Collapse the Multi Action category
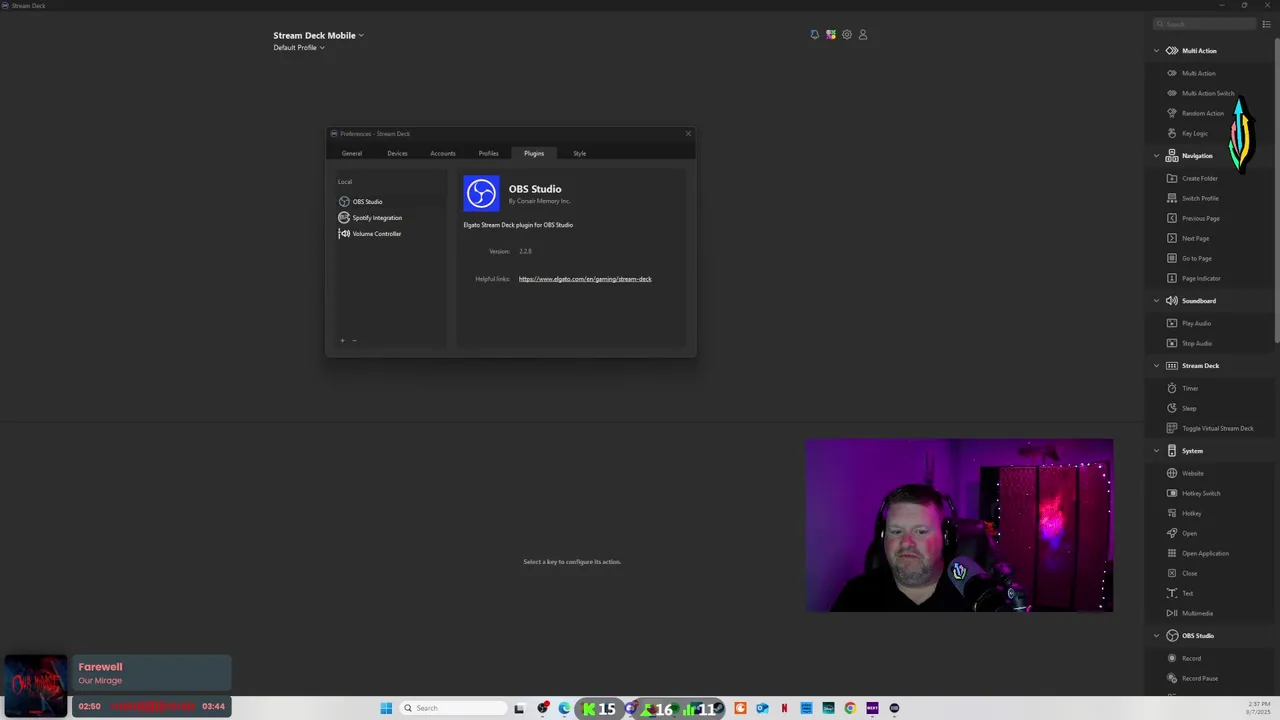This screenshot has height=720, width=1280. [x=1157, y=51]
